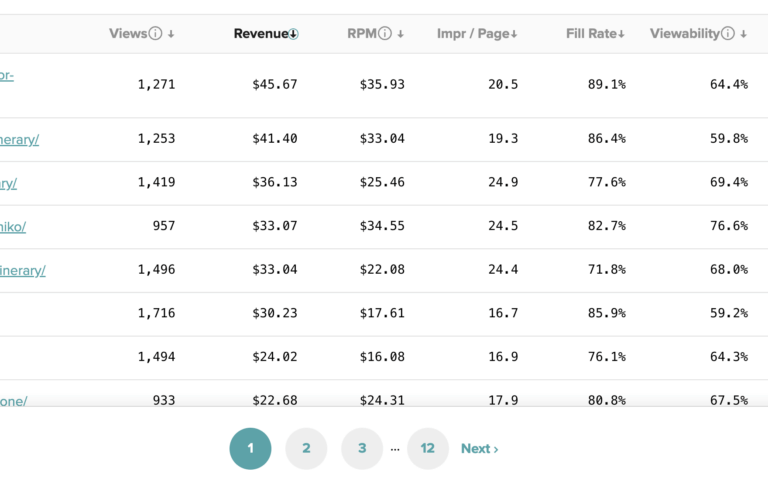Screen dimensions: 768x481
Task: Select the 20.5 impressions per page value
Action: tap(503, 84)
